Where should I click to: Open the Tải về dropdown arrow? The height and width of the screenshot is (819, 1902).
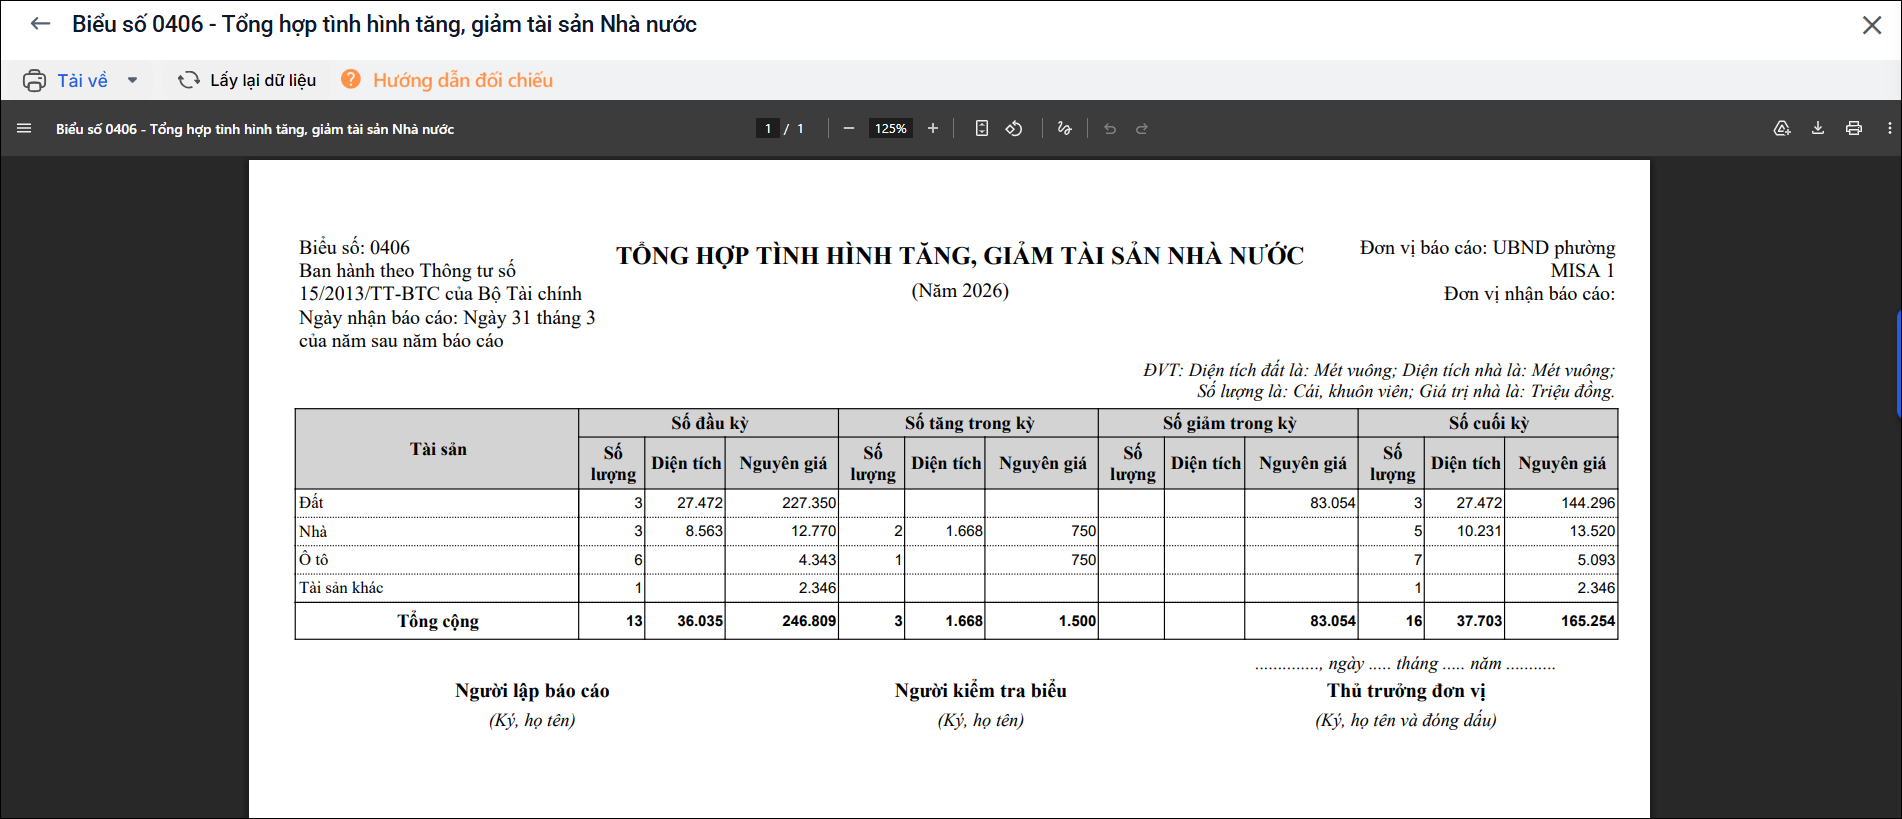(132, 80)
